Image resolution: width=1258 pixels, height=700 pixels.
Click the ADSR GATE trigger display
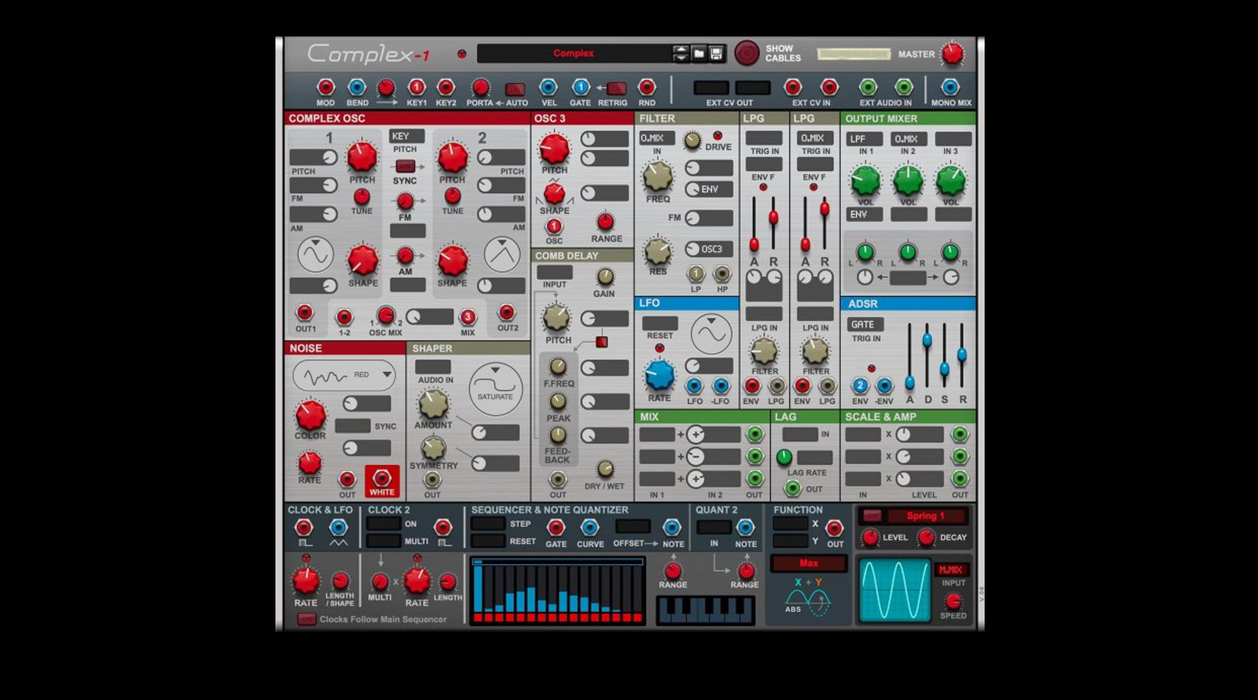864,324
